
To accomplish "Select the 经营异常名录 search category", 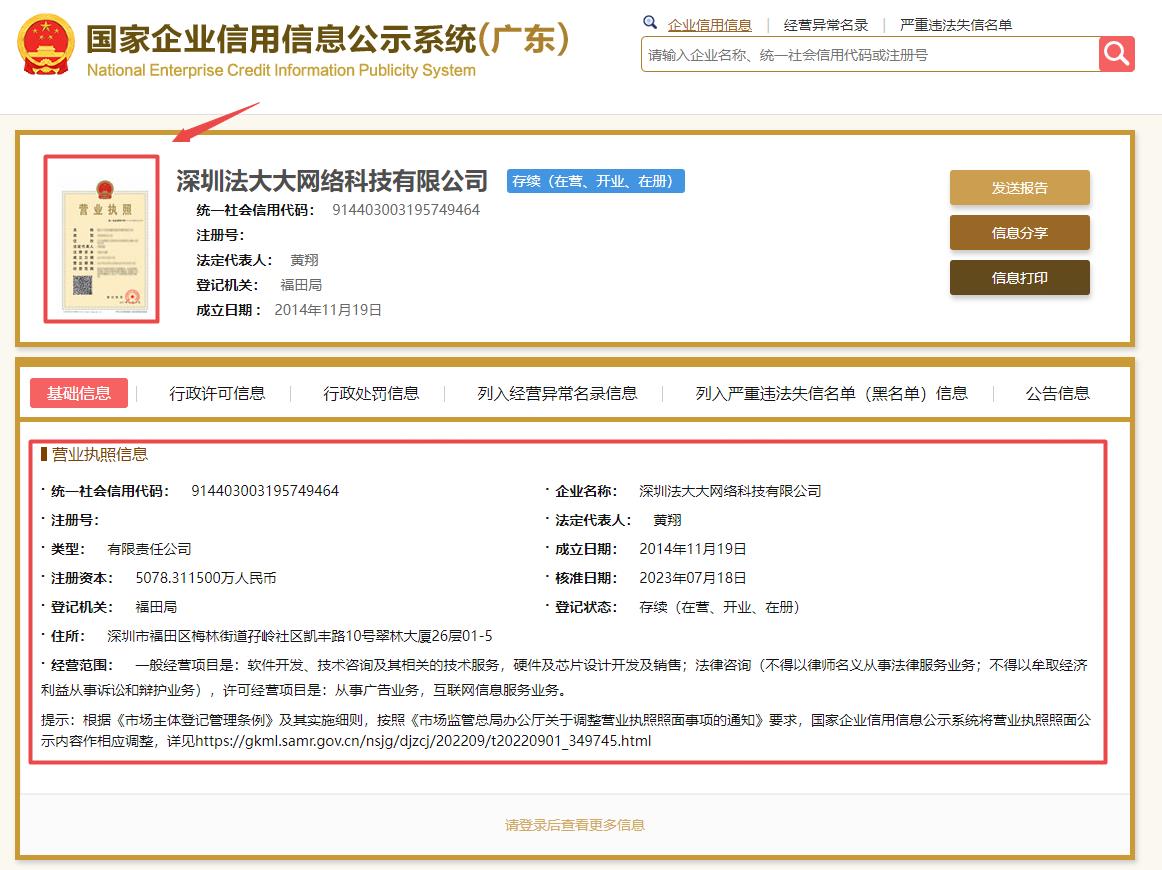I will coord(825,25).
